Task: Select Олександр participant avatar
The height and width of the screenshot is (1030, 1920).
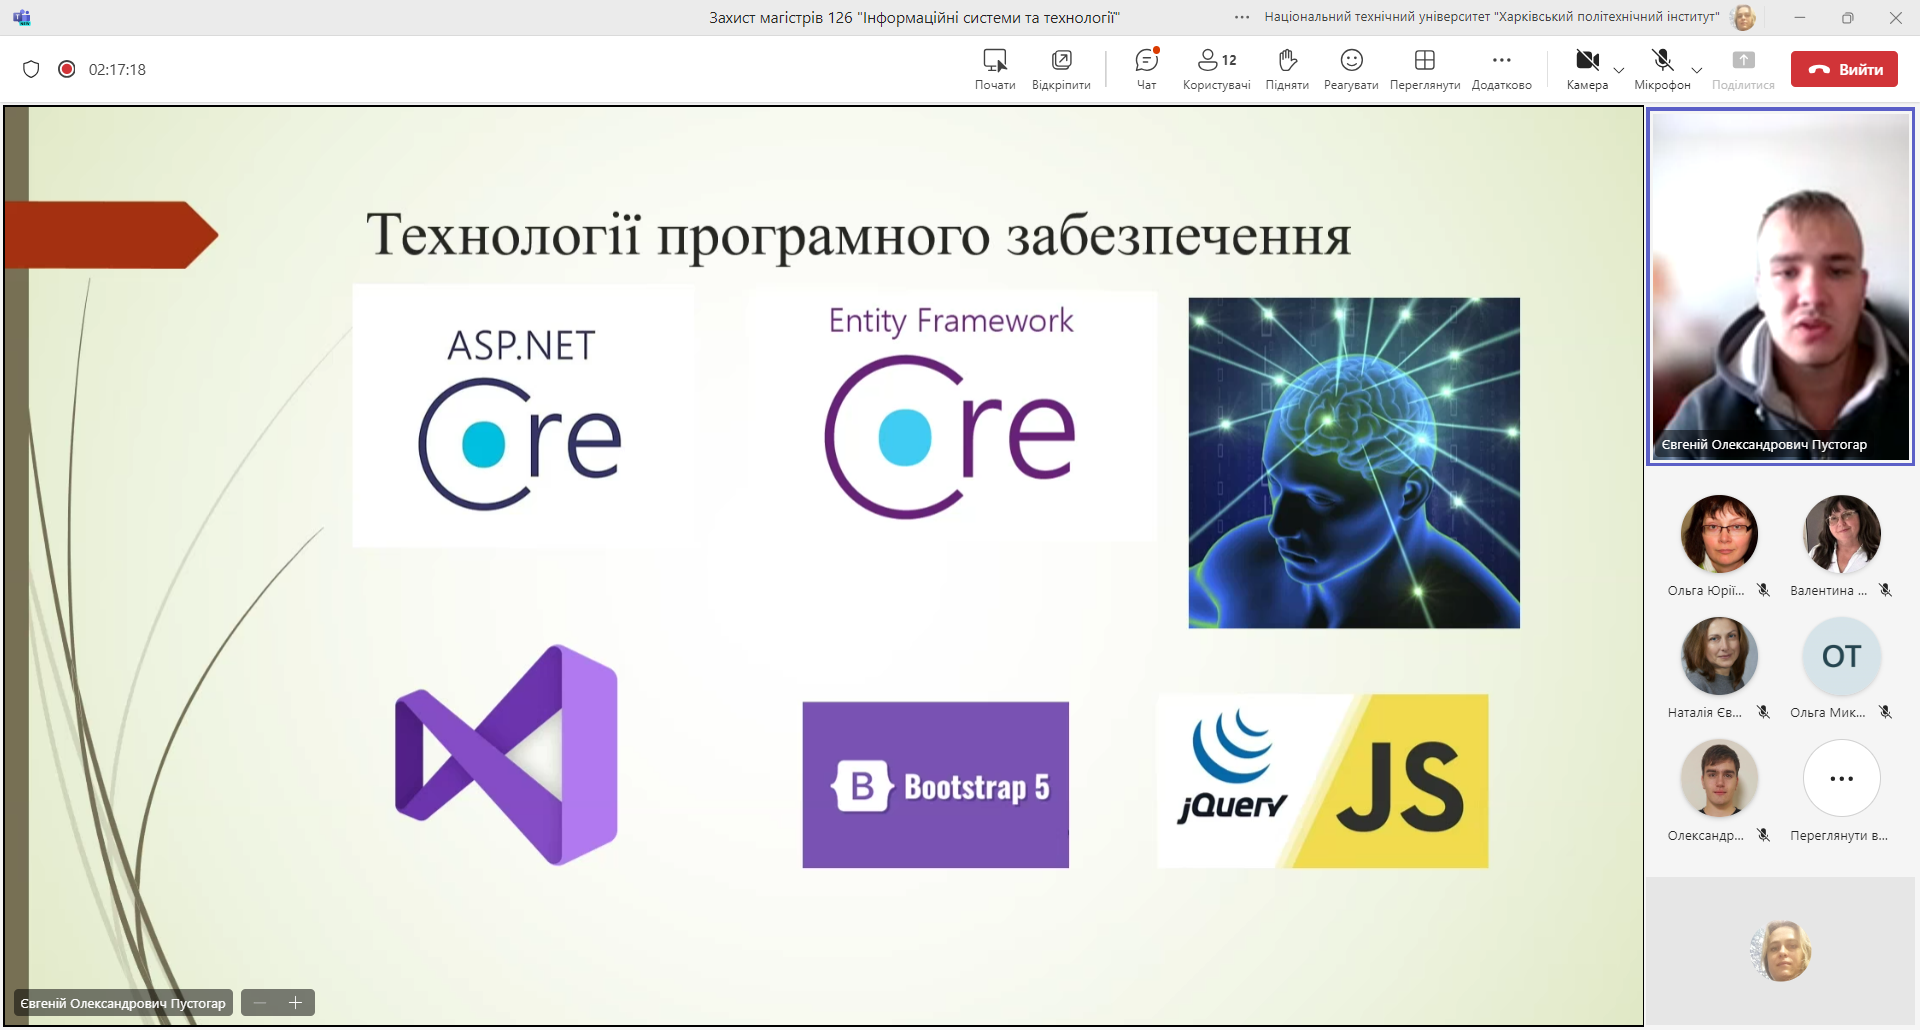Action: [1719, 778]
